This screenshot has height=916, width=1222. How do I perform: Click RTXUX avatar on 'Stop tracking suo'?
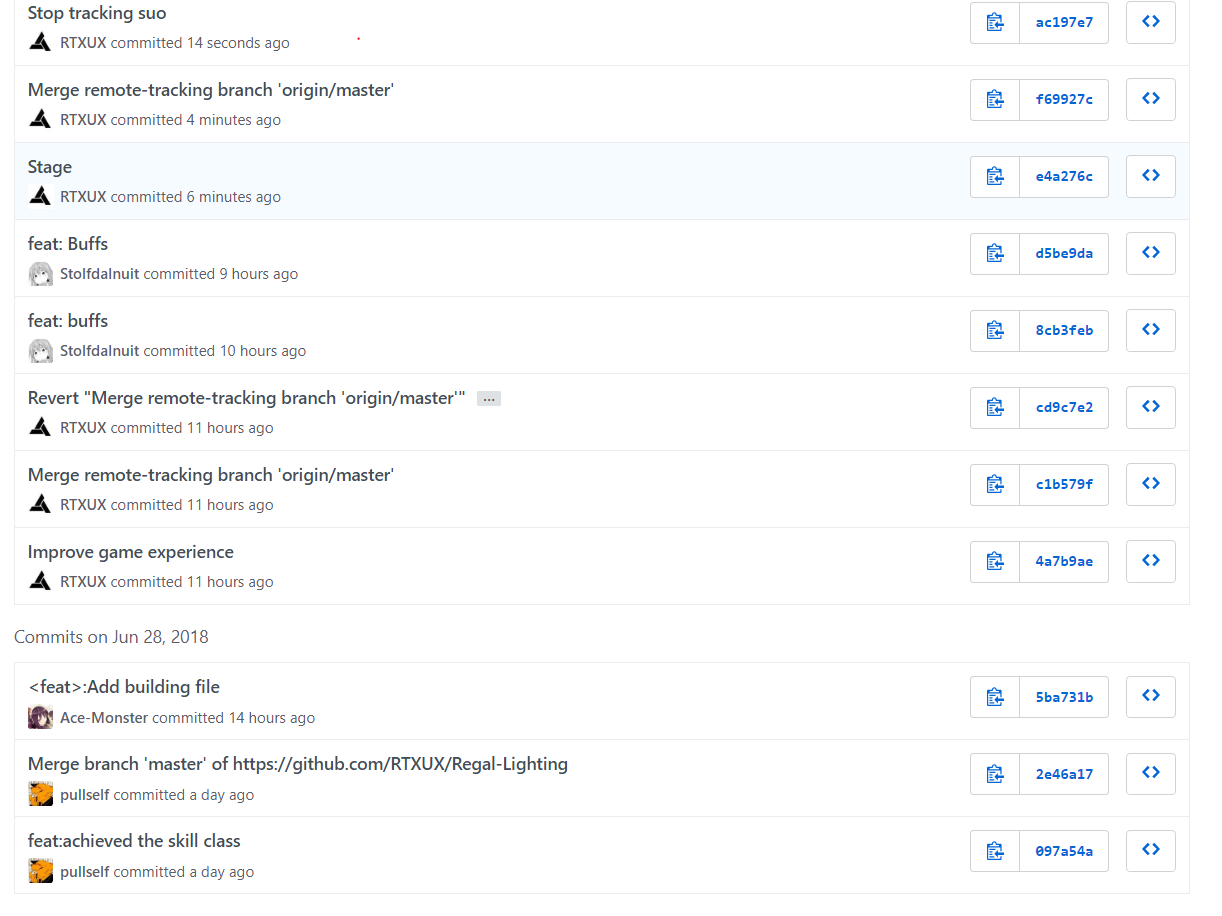40,42
